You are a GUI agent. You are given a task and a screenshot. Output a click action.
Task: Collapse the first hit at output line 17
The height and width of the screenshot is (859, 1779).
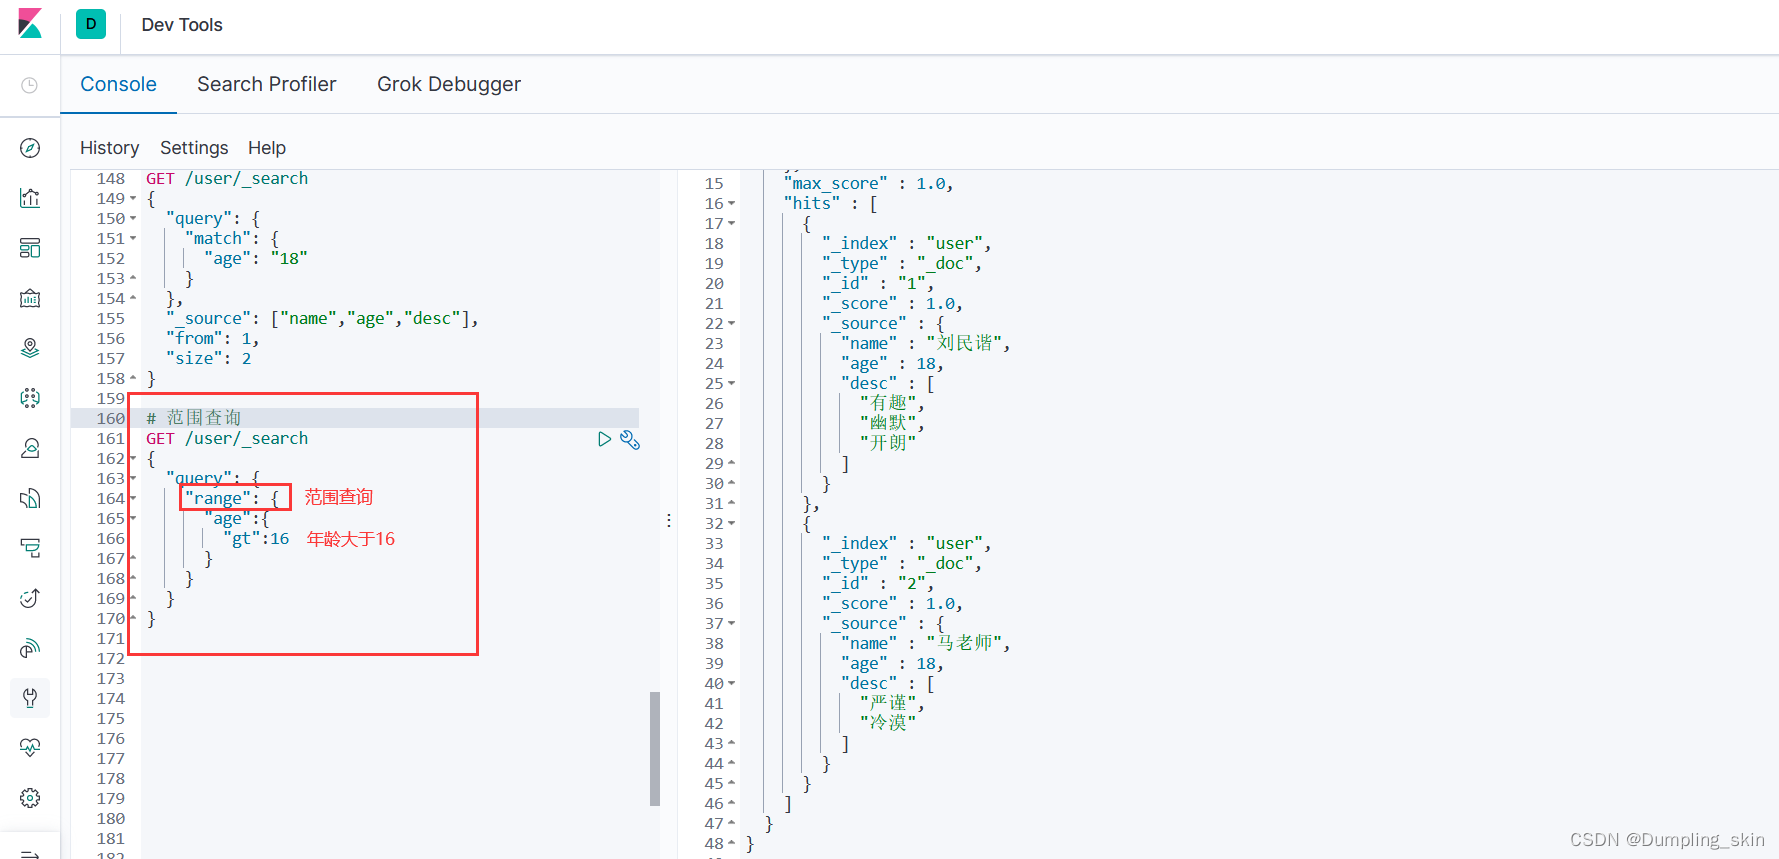pyautogui.click(x=731, y=223)
